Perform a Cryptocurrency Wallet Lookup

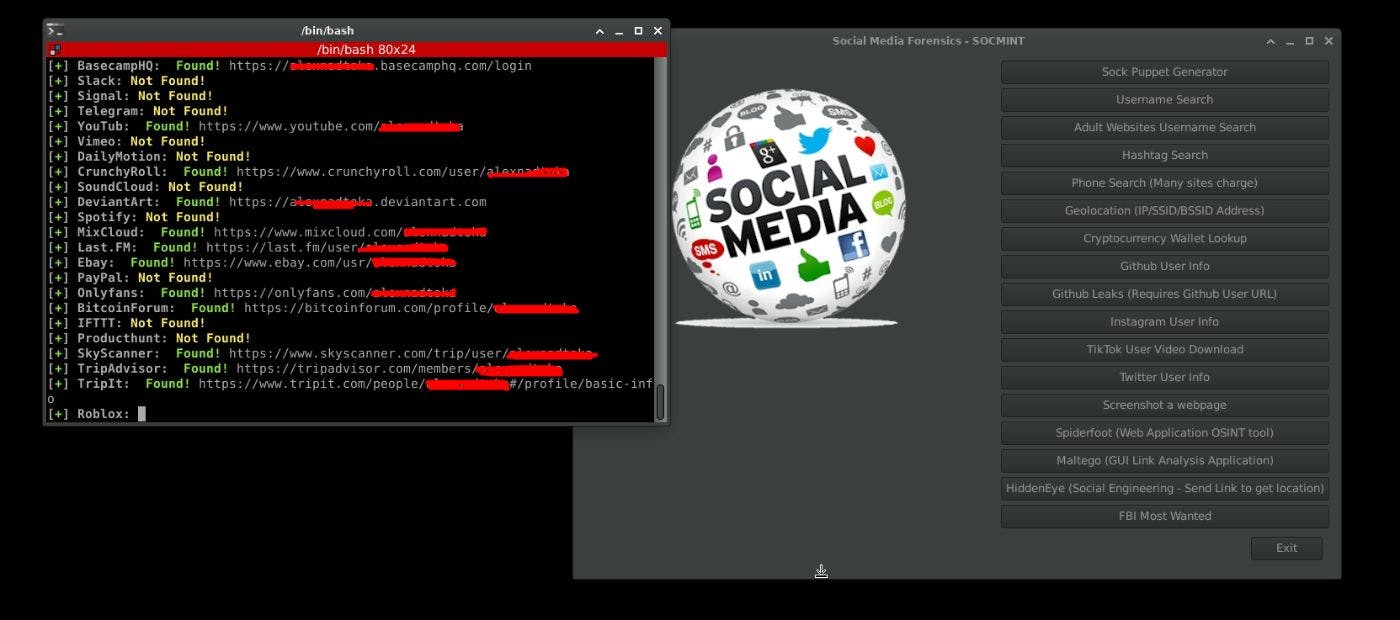(x=1163, y=238)
